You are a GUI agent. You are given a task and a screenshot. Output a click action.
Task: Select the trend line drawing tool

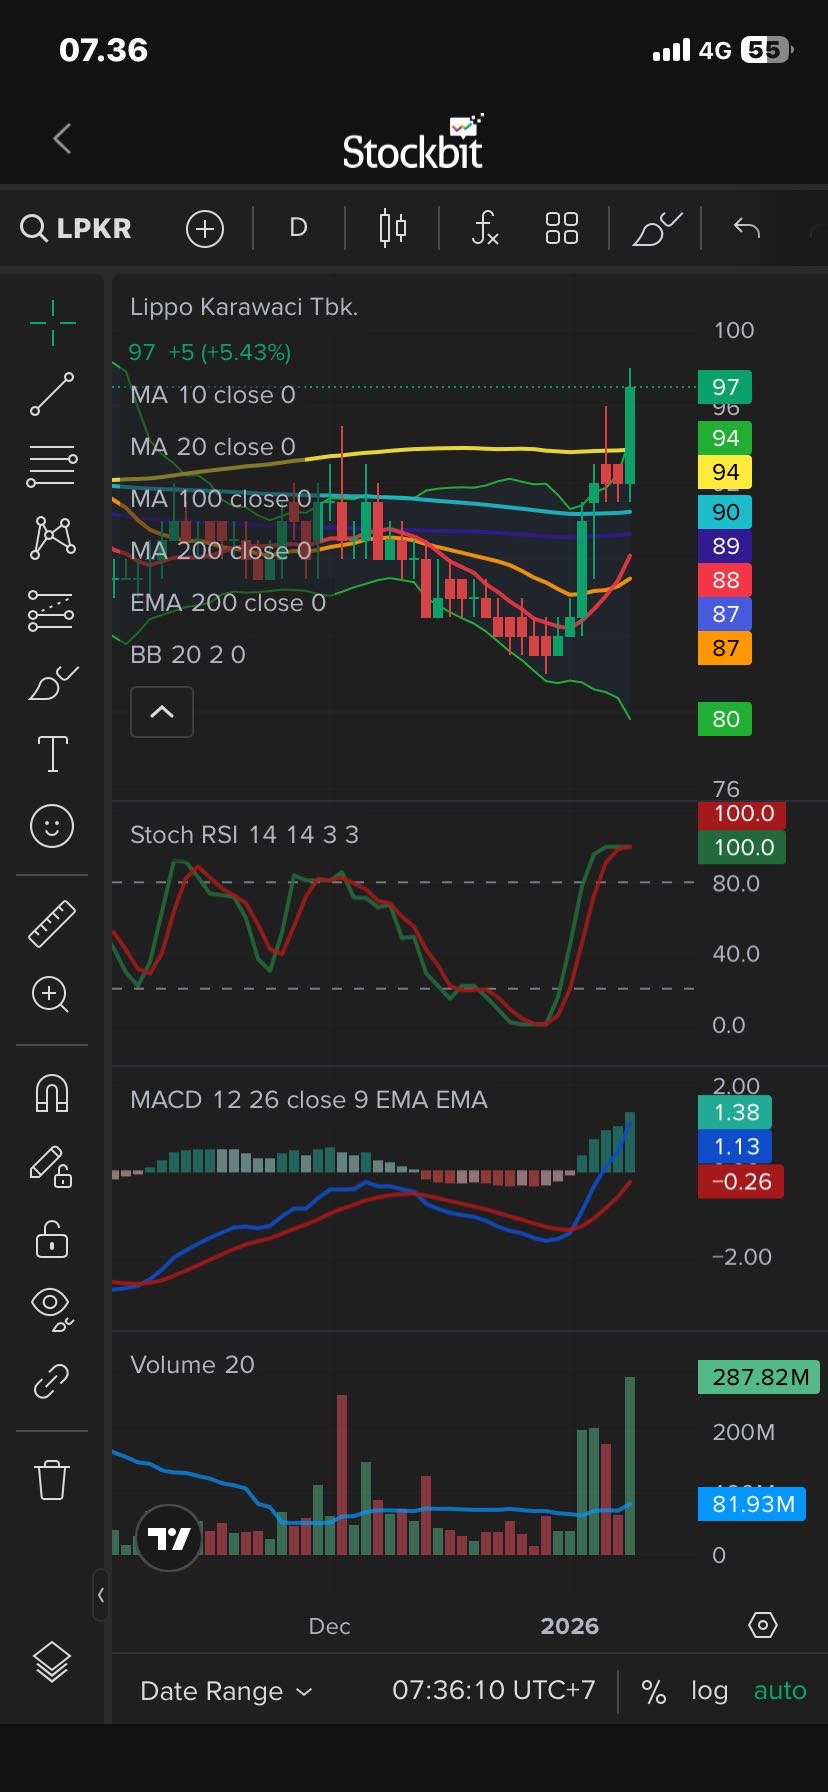52,394
